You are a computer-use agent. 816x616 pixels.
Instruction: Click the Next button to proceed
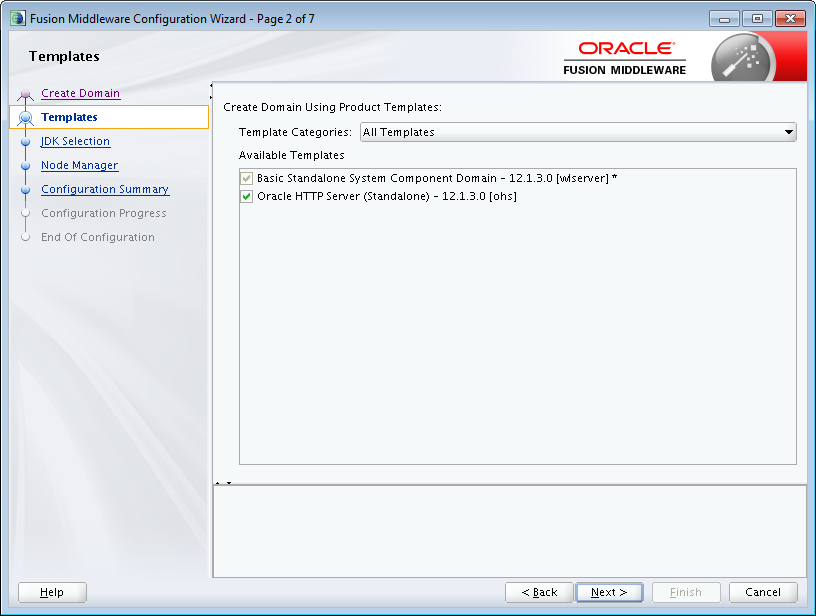tap(609, 592)
